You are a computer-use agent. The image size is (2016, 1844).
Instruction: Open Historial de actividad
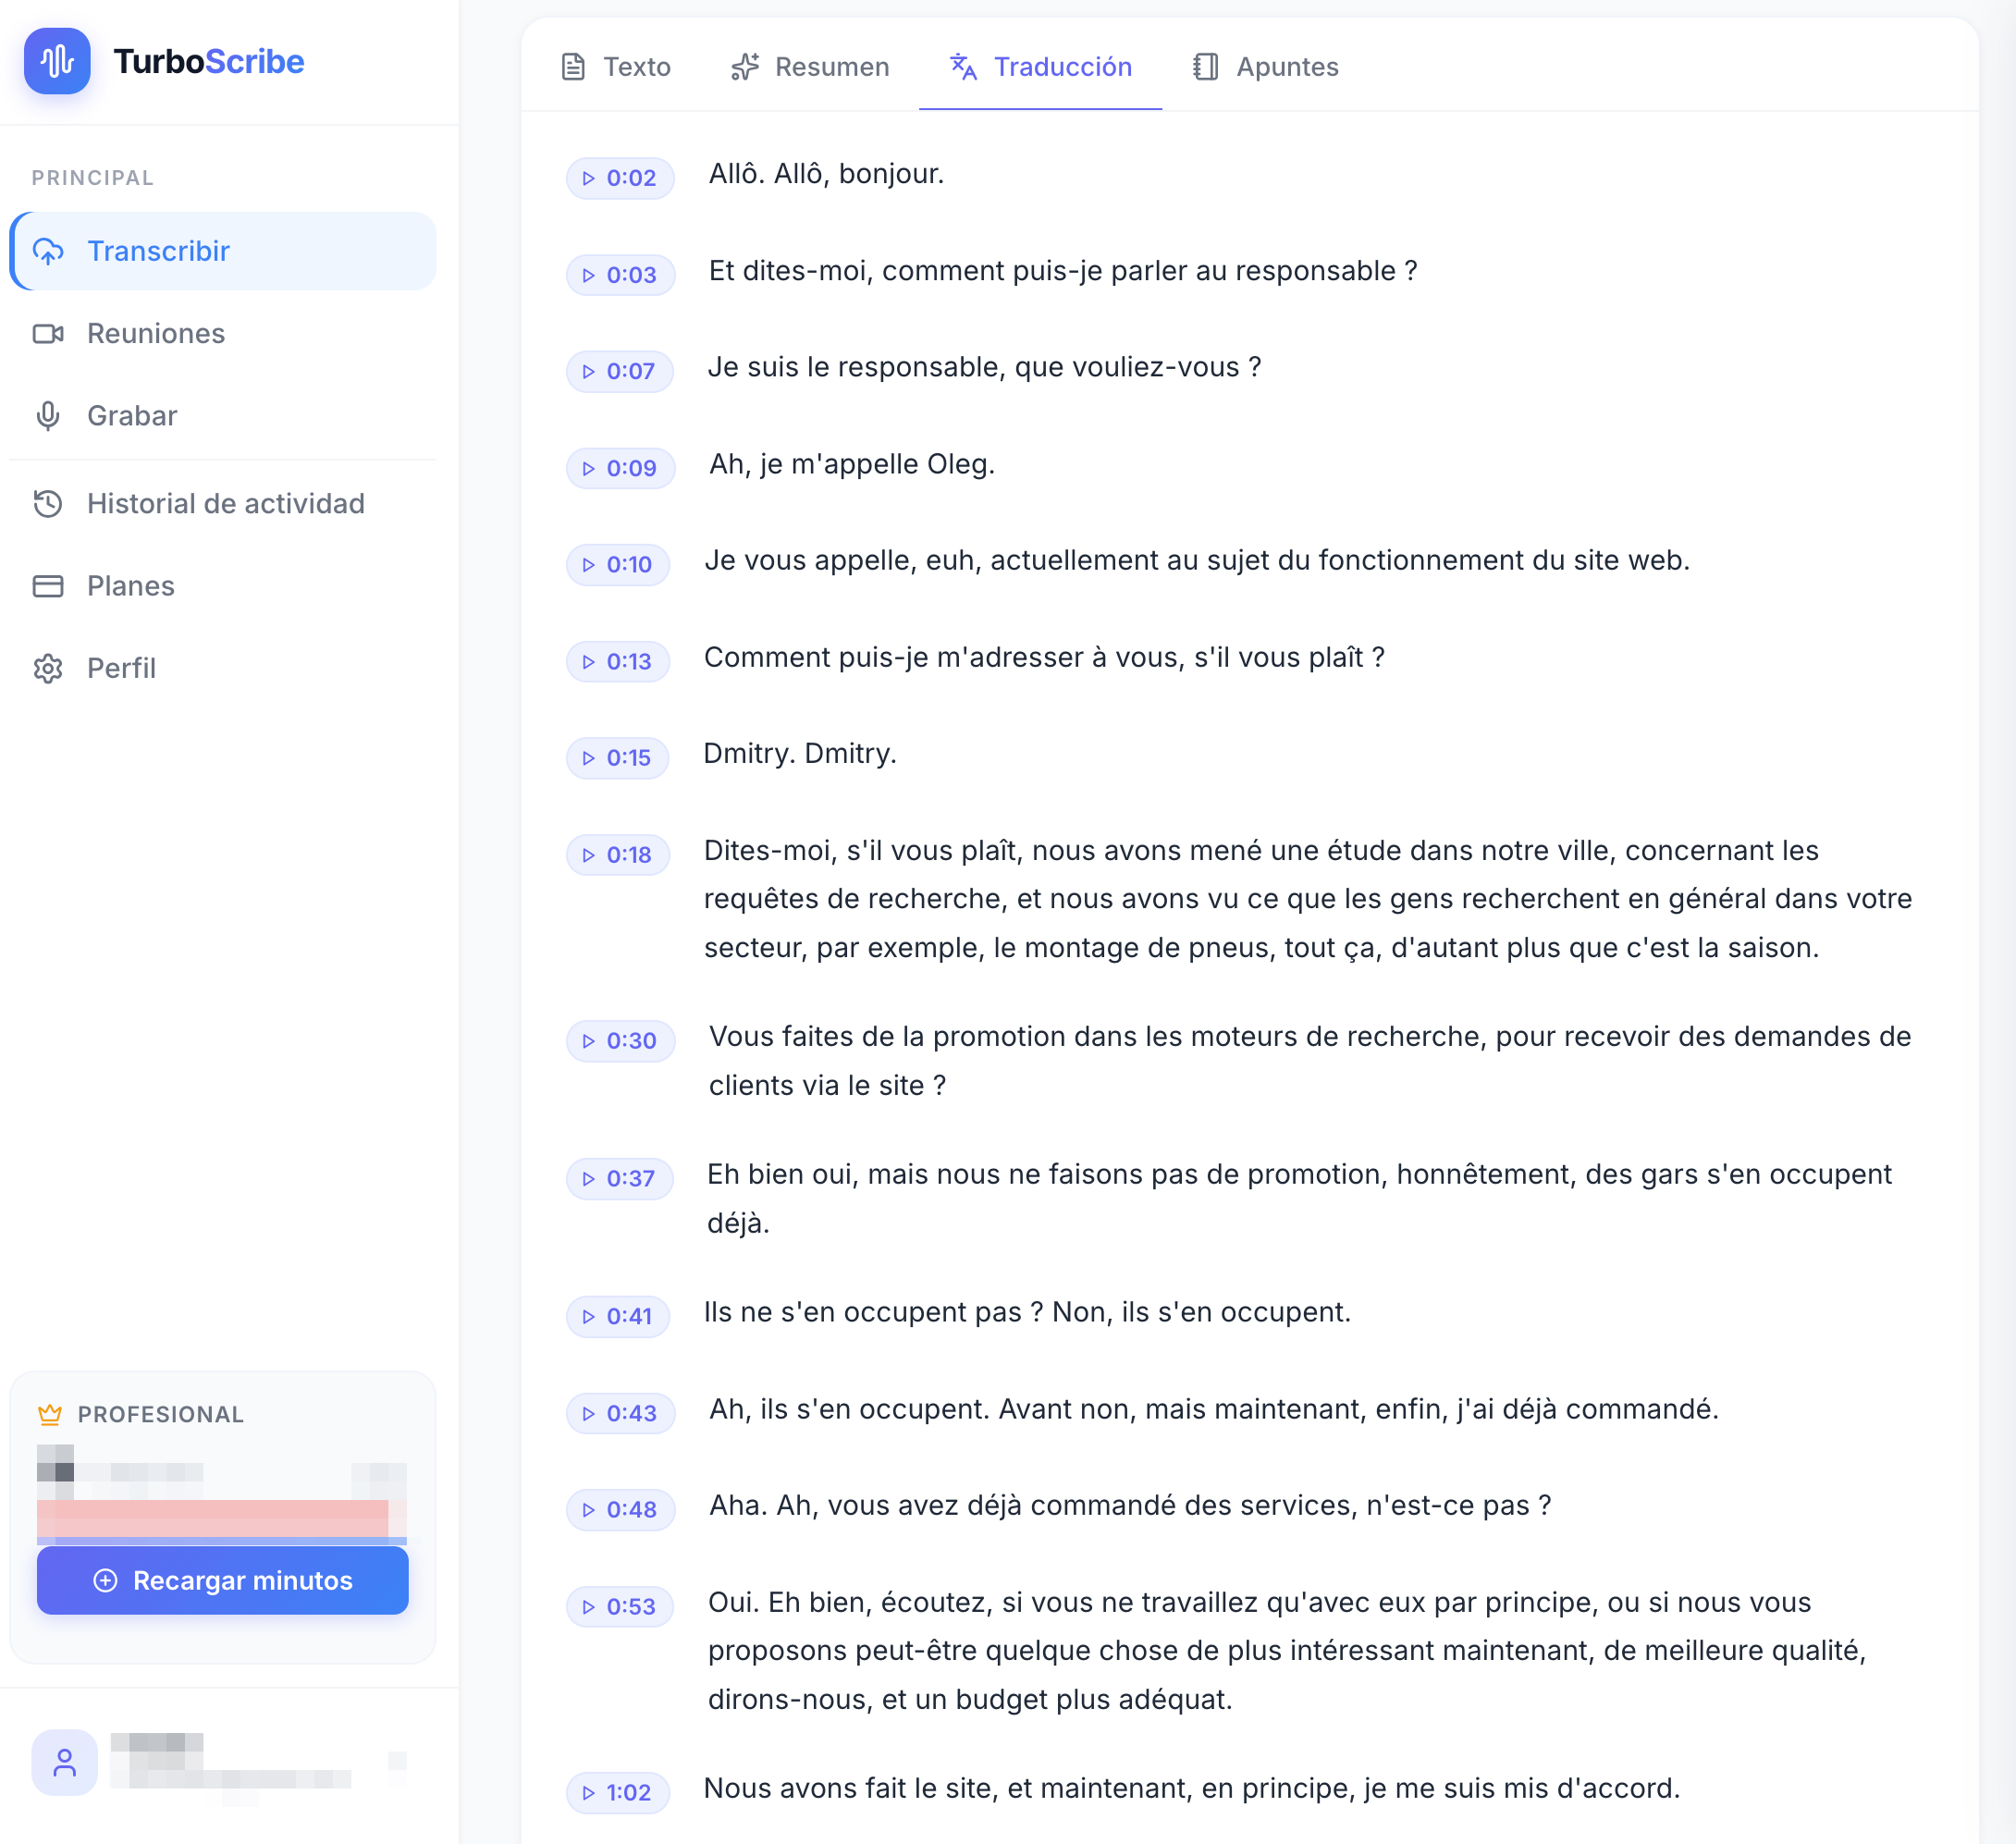click(x=223, y=503)
